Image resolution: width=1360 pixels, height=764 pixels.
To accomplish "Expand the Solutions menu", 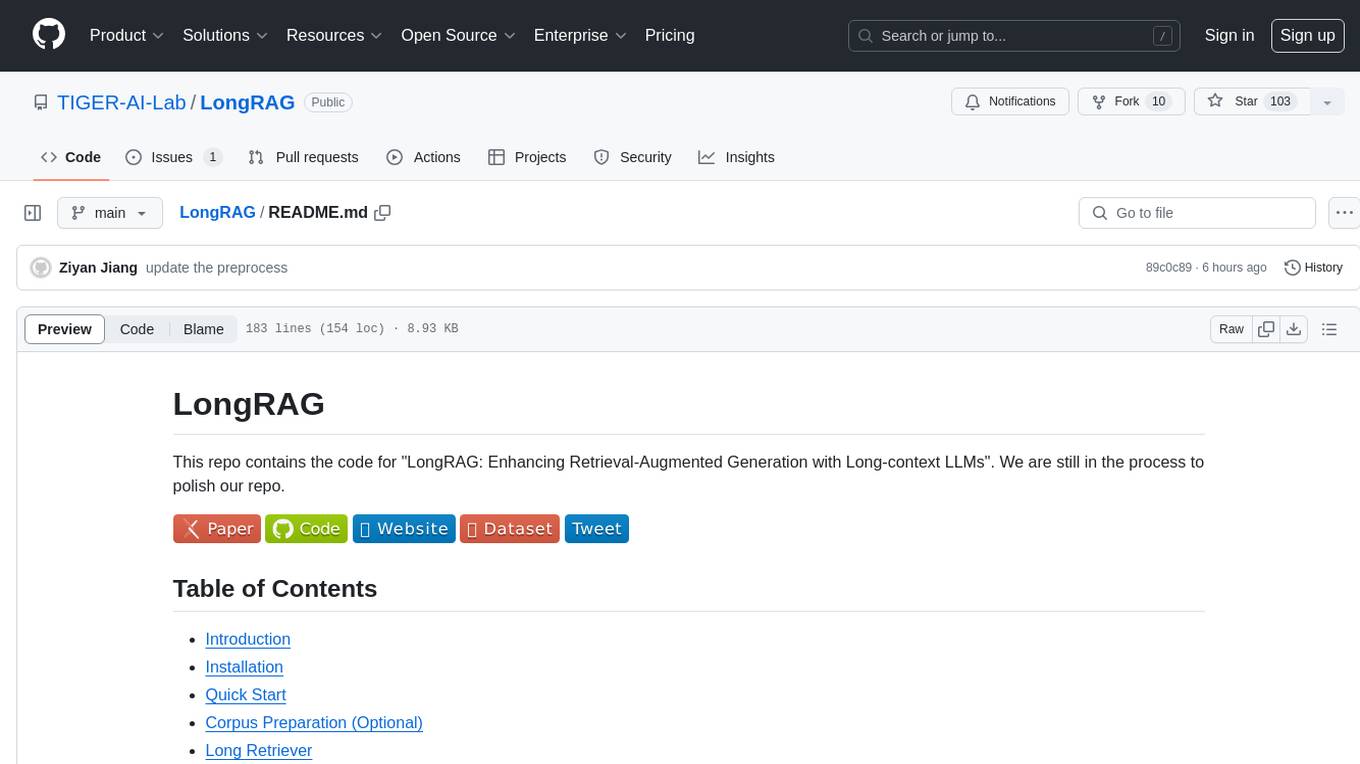I will tap(225, 35).
